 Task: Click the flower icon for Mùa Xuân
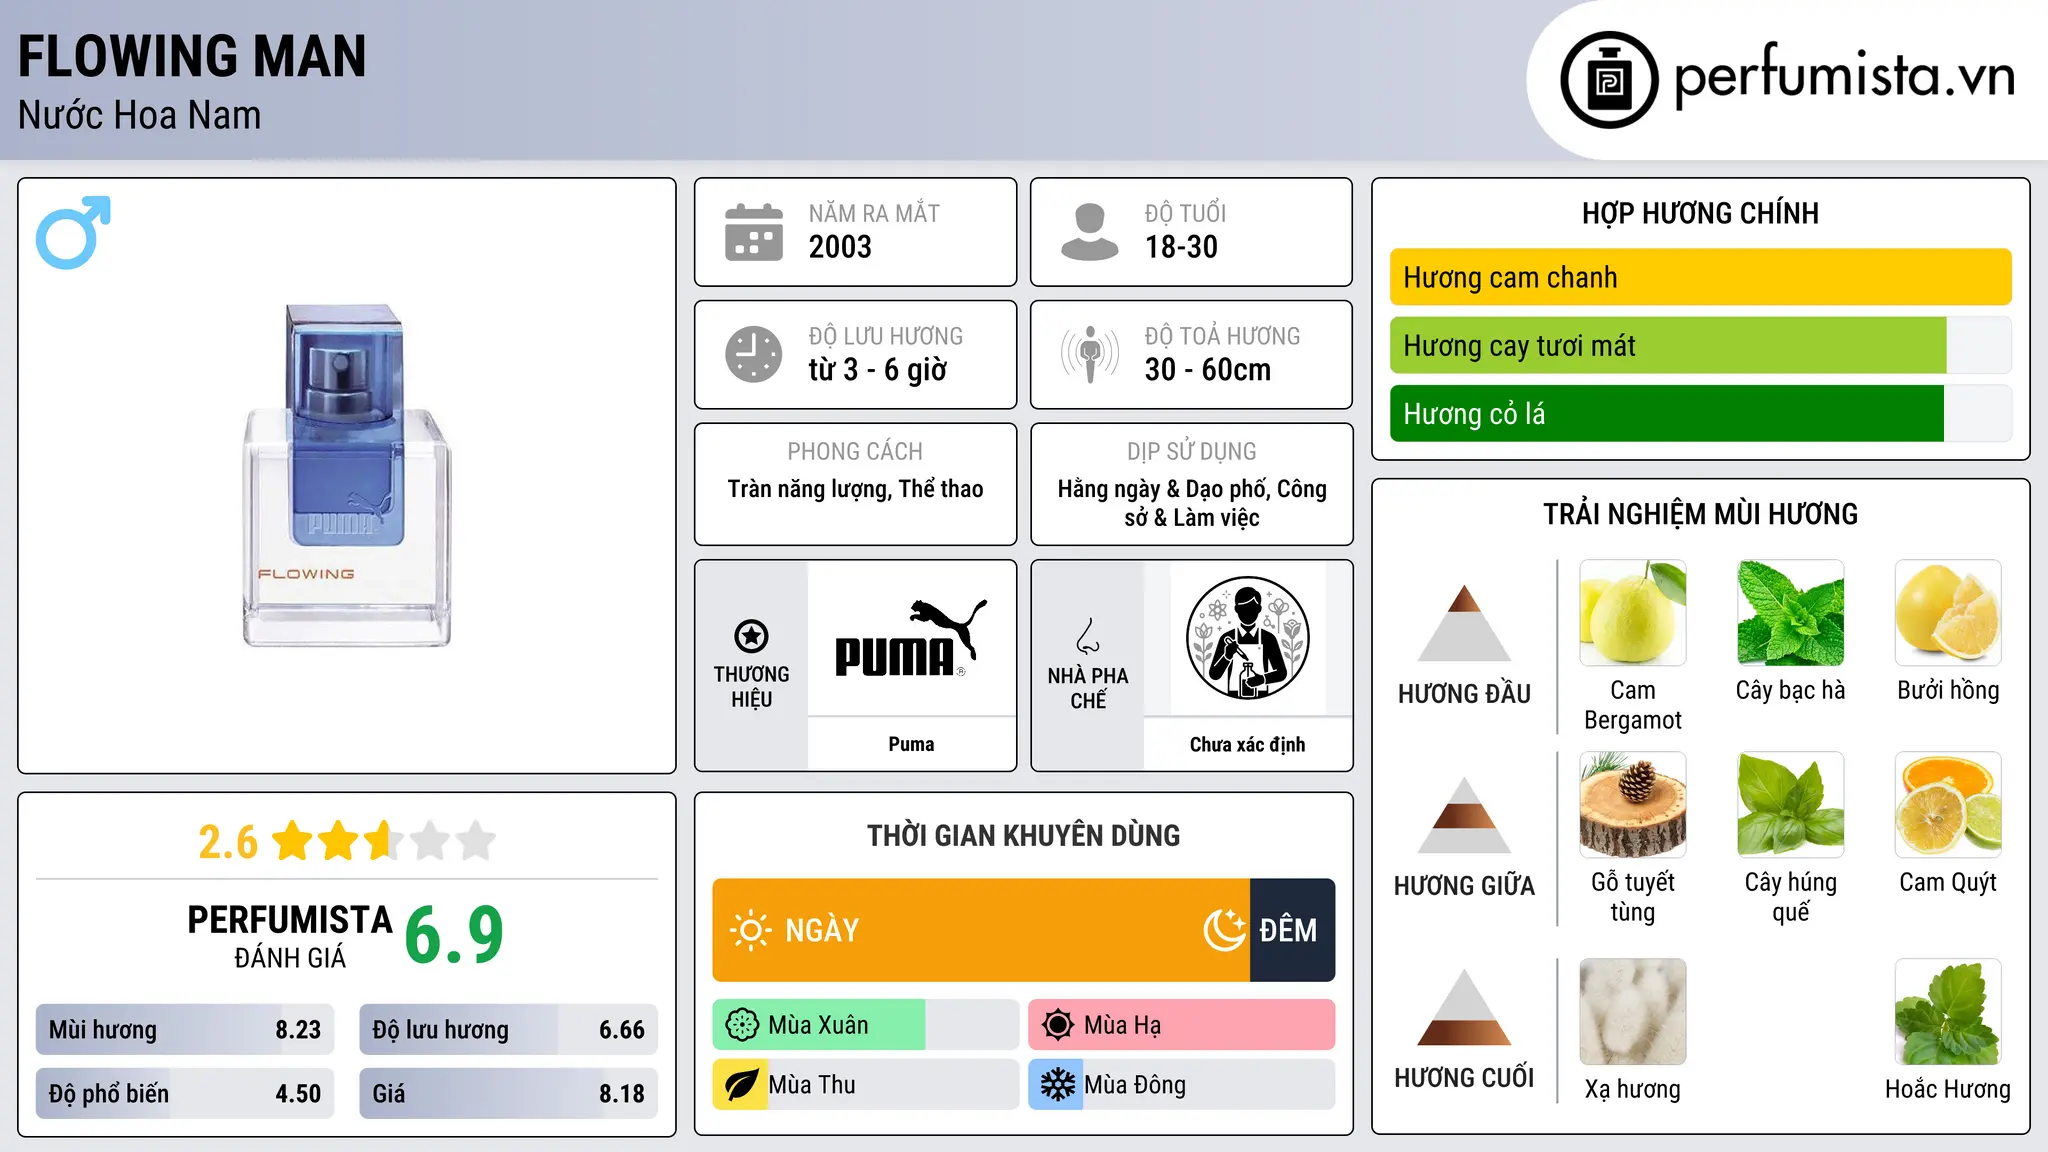point(742,1025)
